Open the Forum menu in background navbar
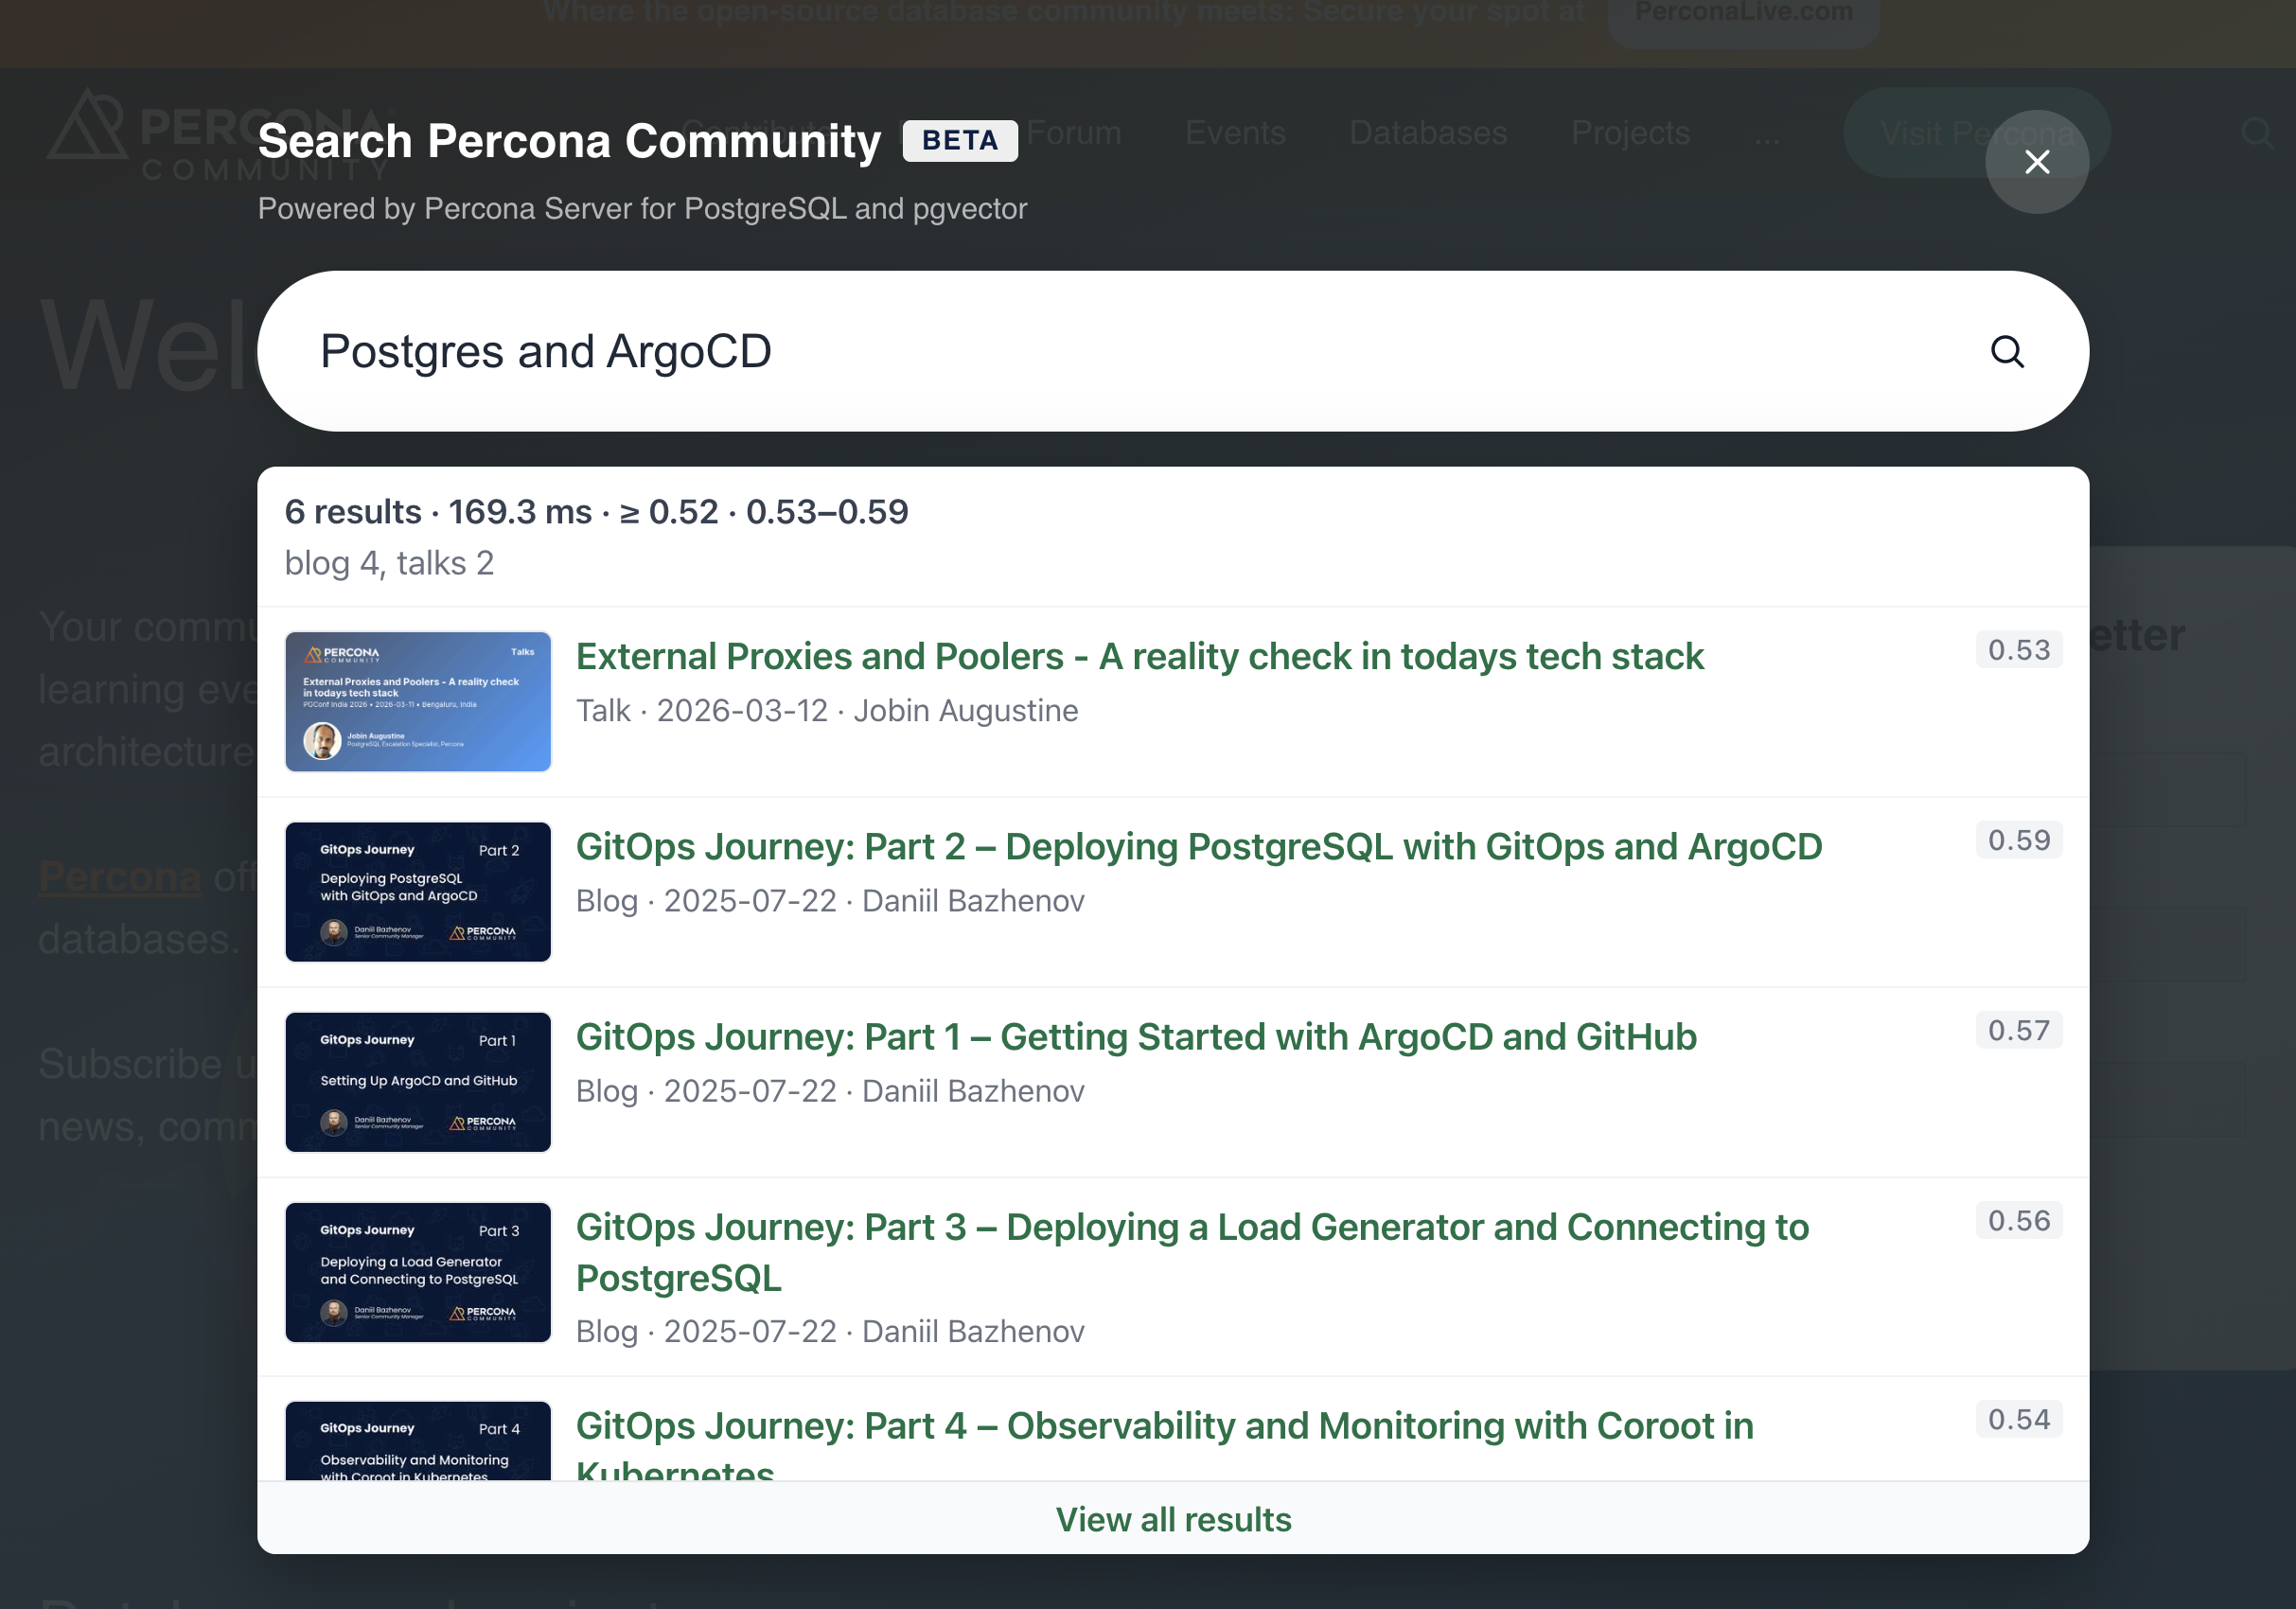Viewport: 2296px width, 1609px height. pos(1074,133)
